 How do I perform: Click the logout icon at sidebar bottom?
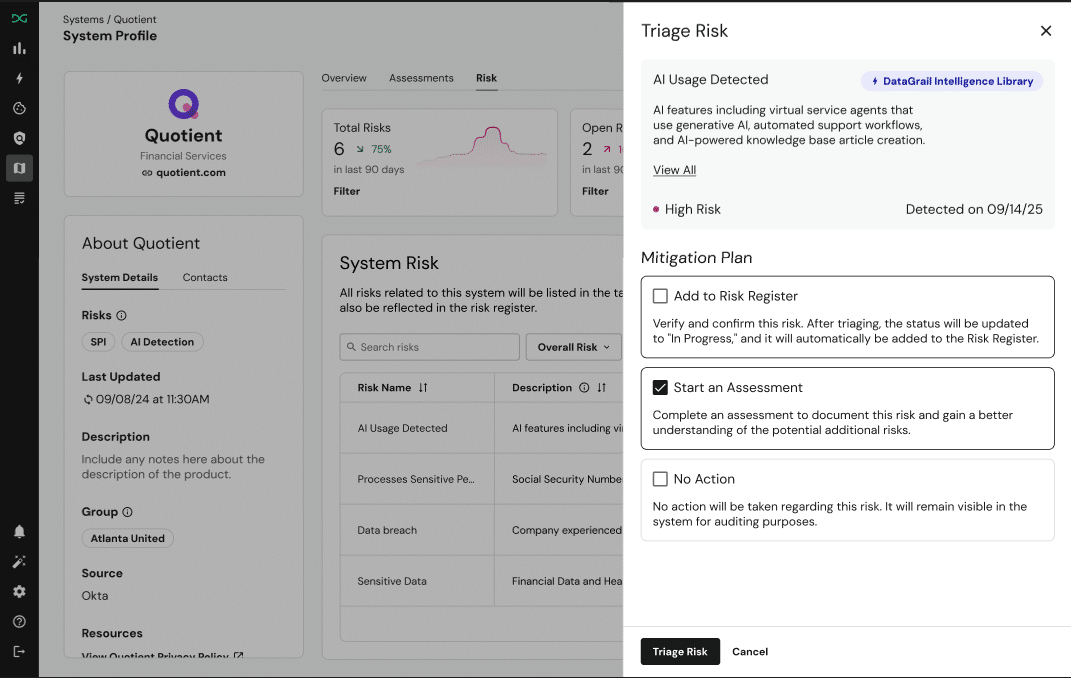[x=19, y=651]
